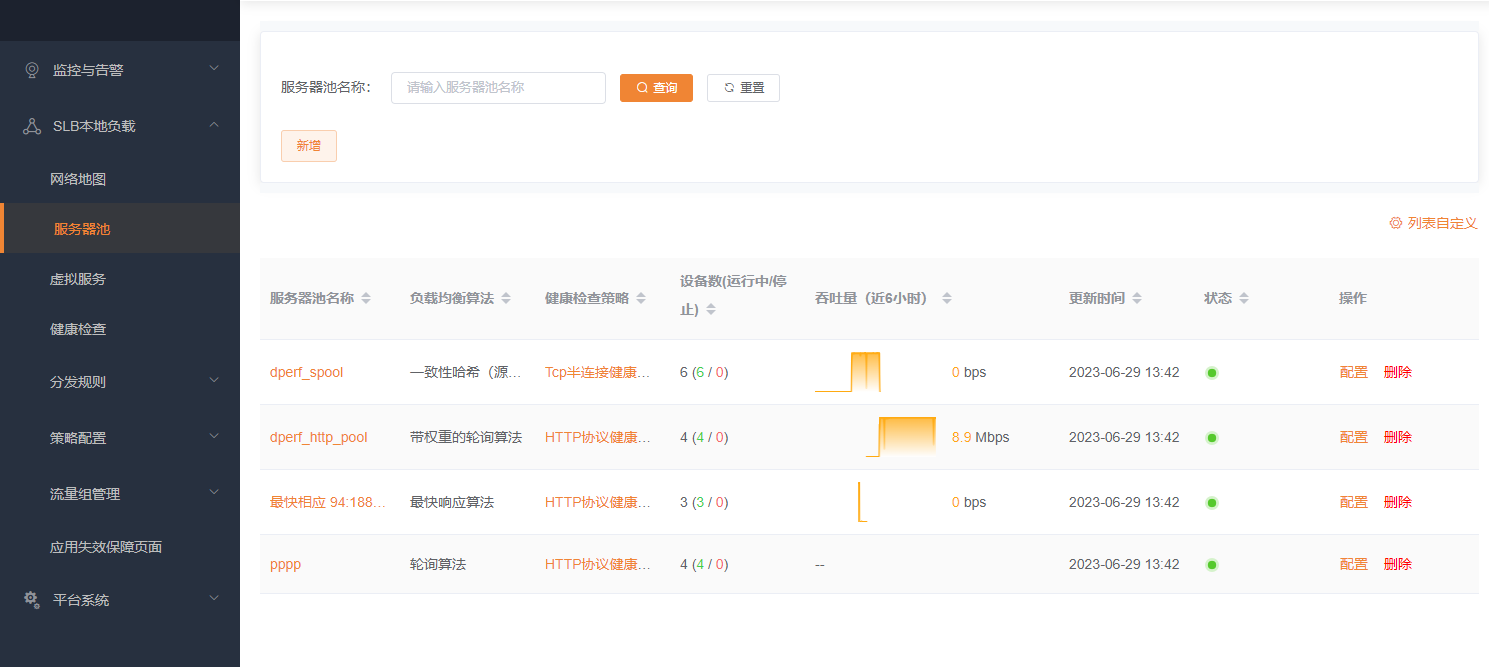Click green status dot for dperf_spool
The width and height of the screenshot is (1489, 667).
[1212, 373]
